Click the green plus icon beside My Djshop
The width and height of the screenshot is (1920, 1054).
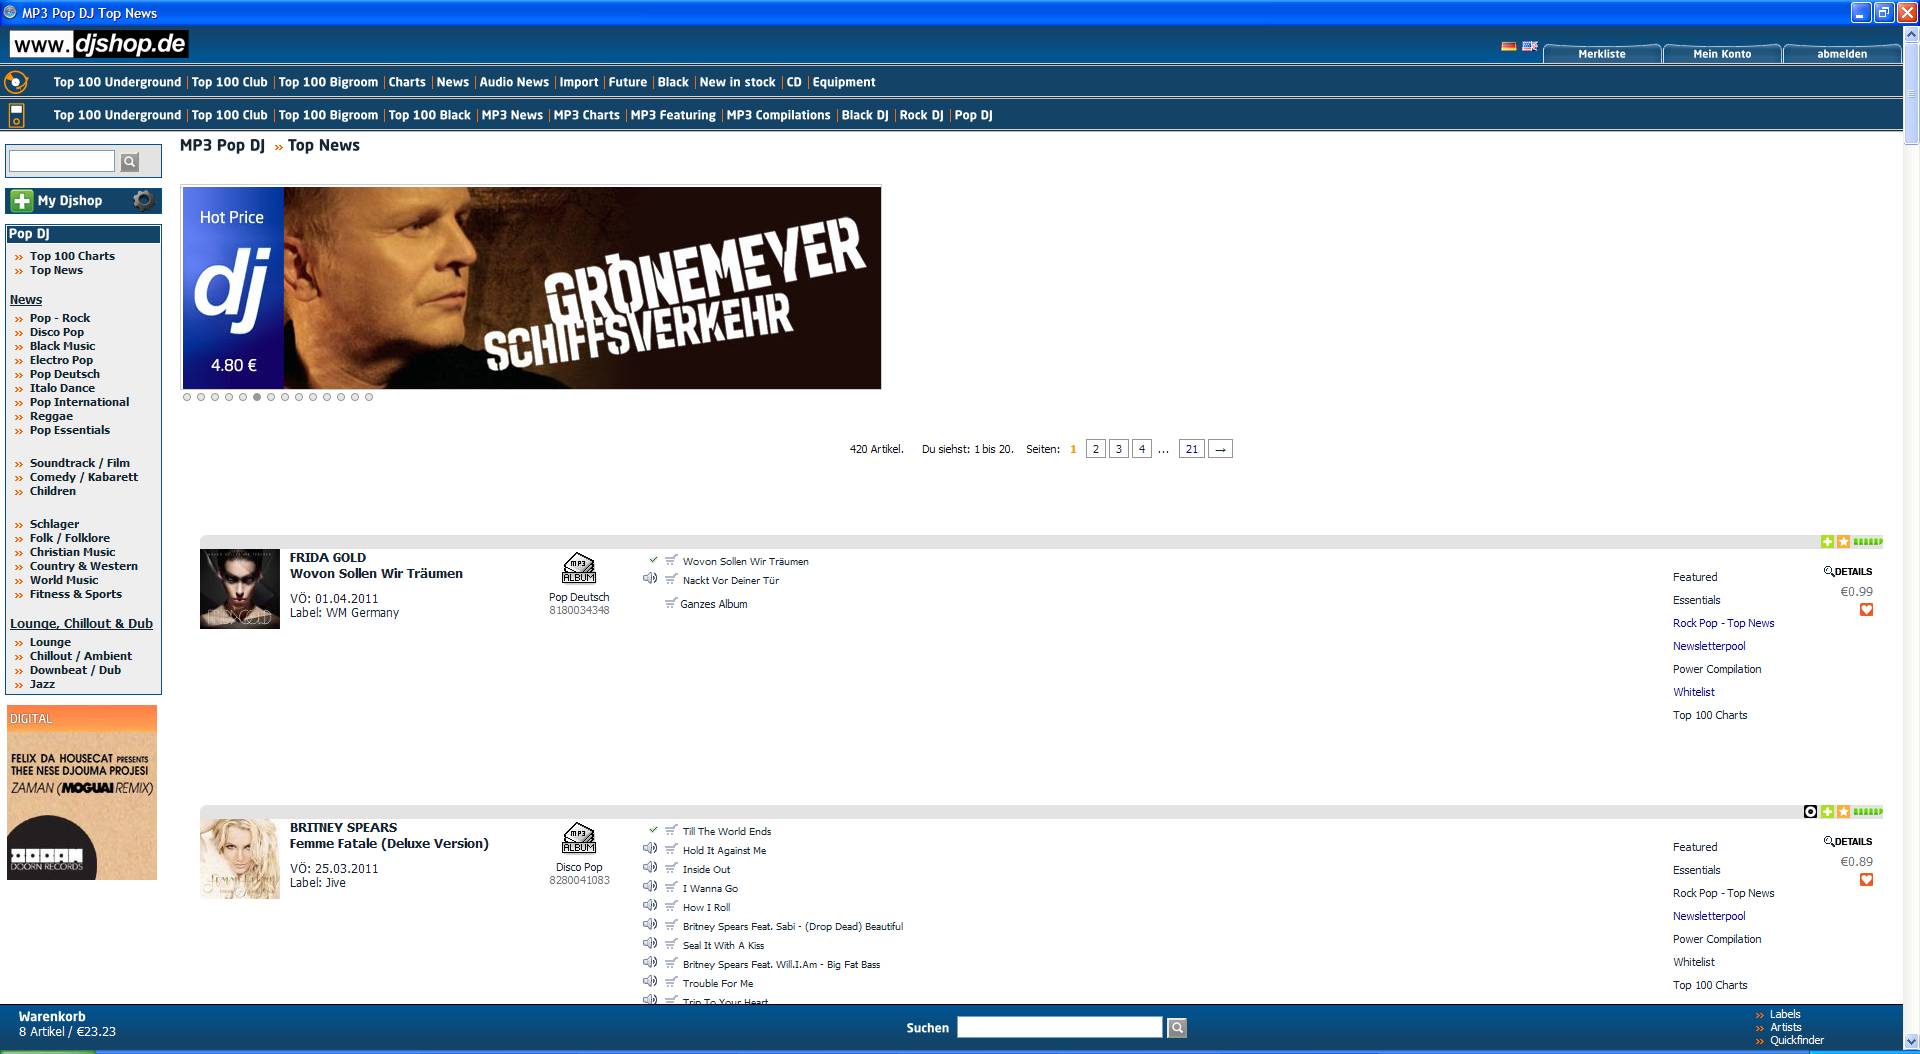coord(22,201)
